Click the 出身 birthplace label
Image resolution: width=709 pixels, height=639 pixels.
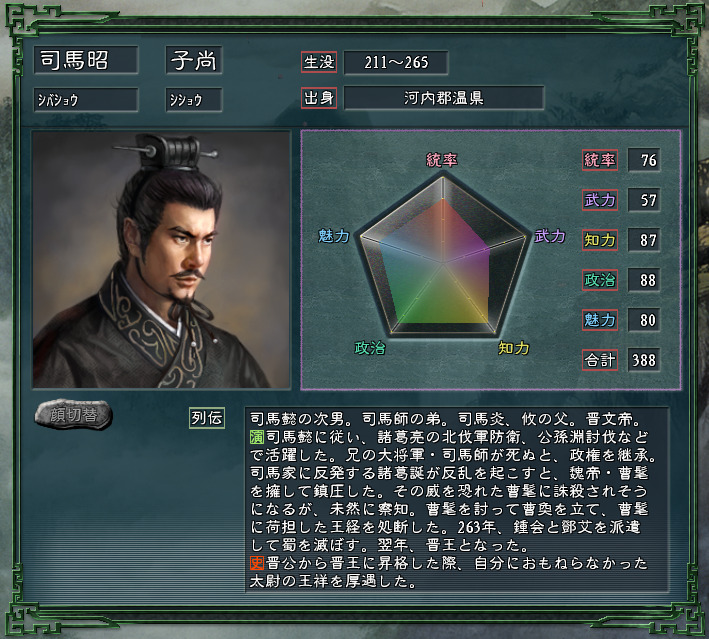tap(319, 98)
